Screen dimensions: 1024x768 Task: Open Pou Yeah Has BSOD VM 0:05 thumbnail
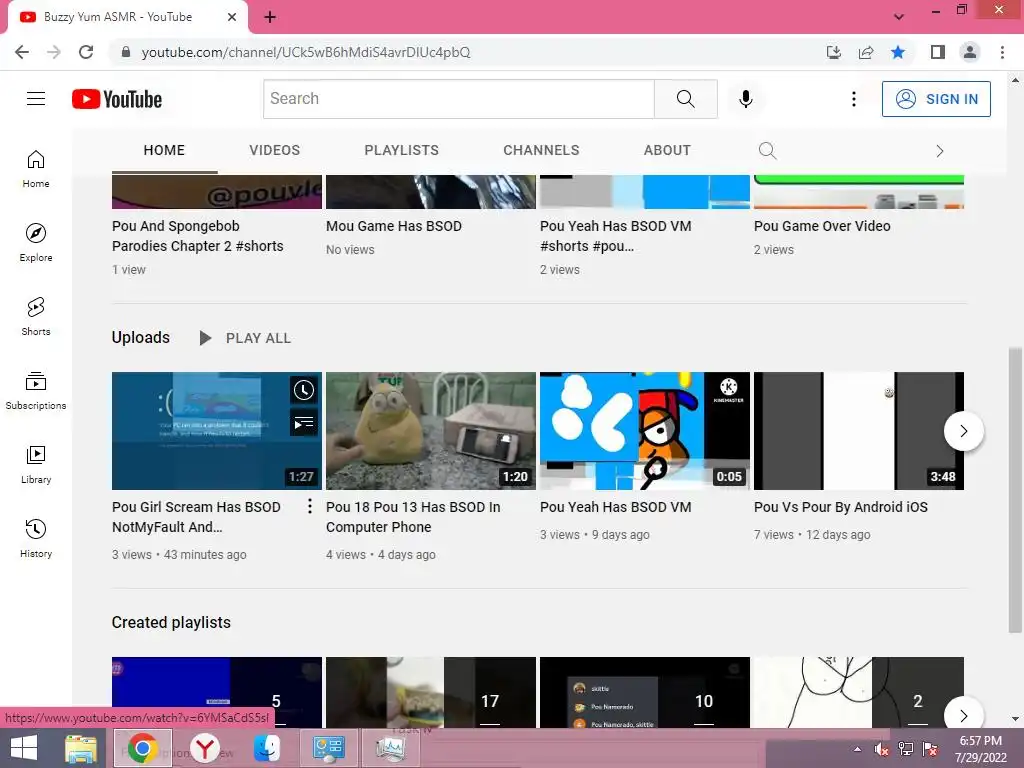(645, 431)
